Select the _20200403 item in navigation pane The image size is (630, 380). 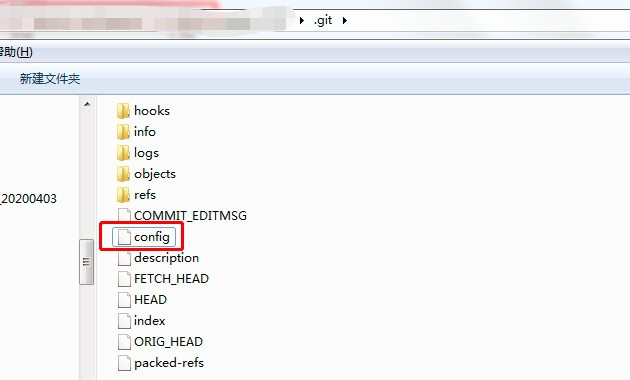[28, 198]
